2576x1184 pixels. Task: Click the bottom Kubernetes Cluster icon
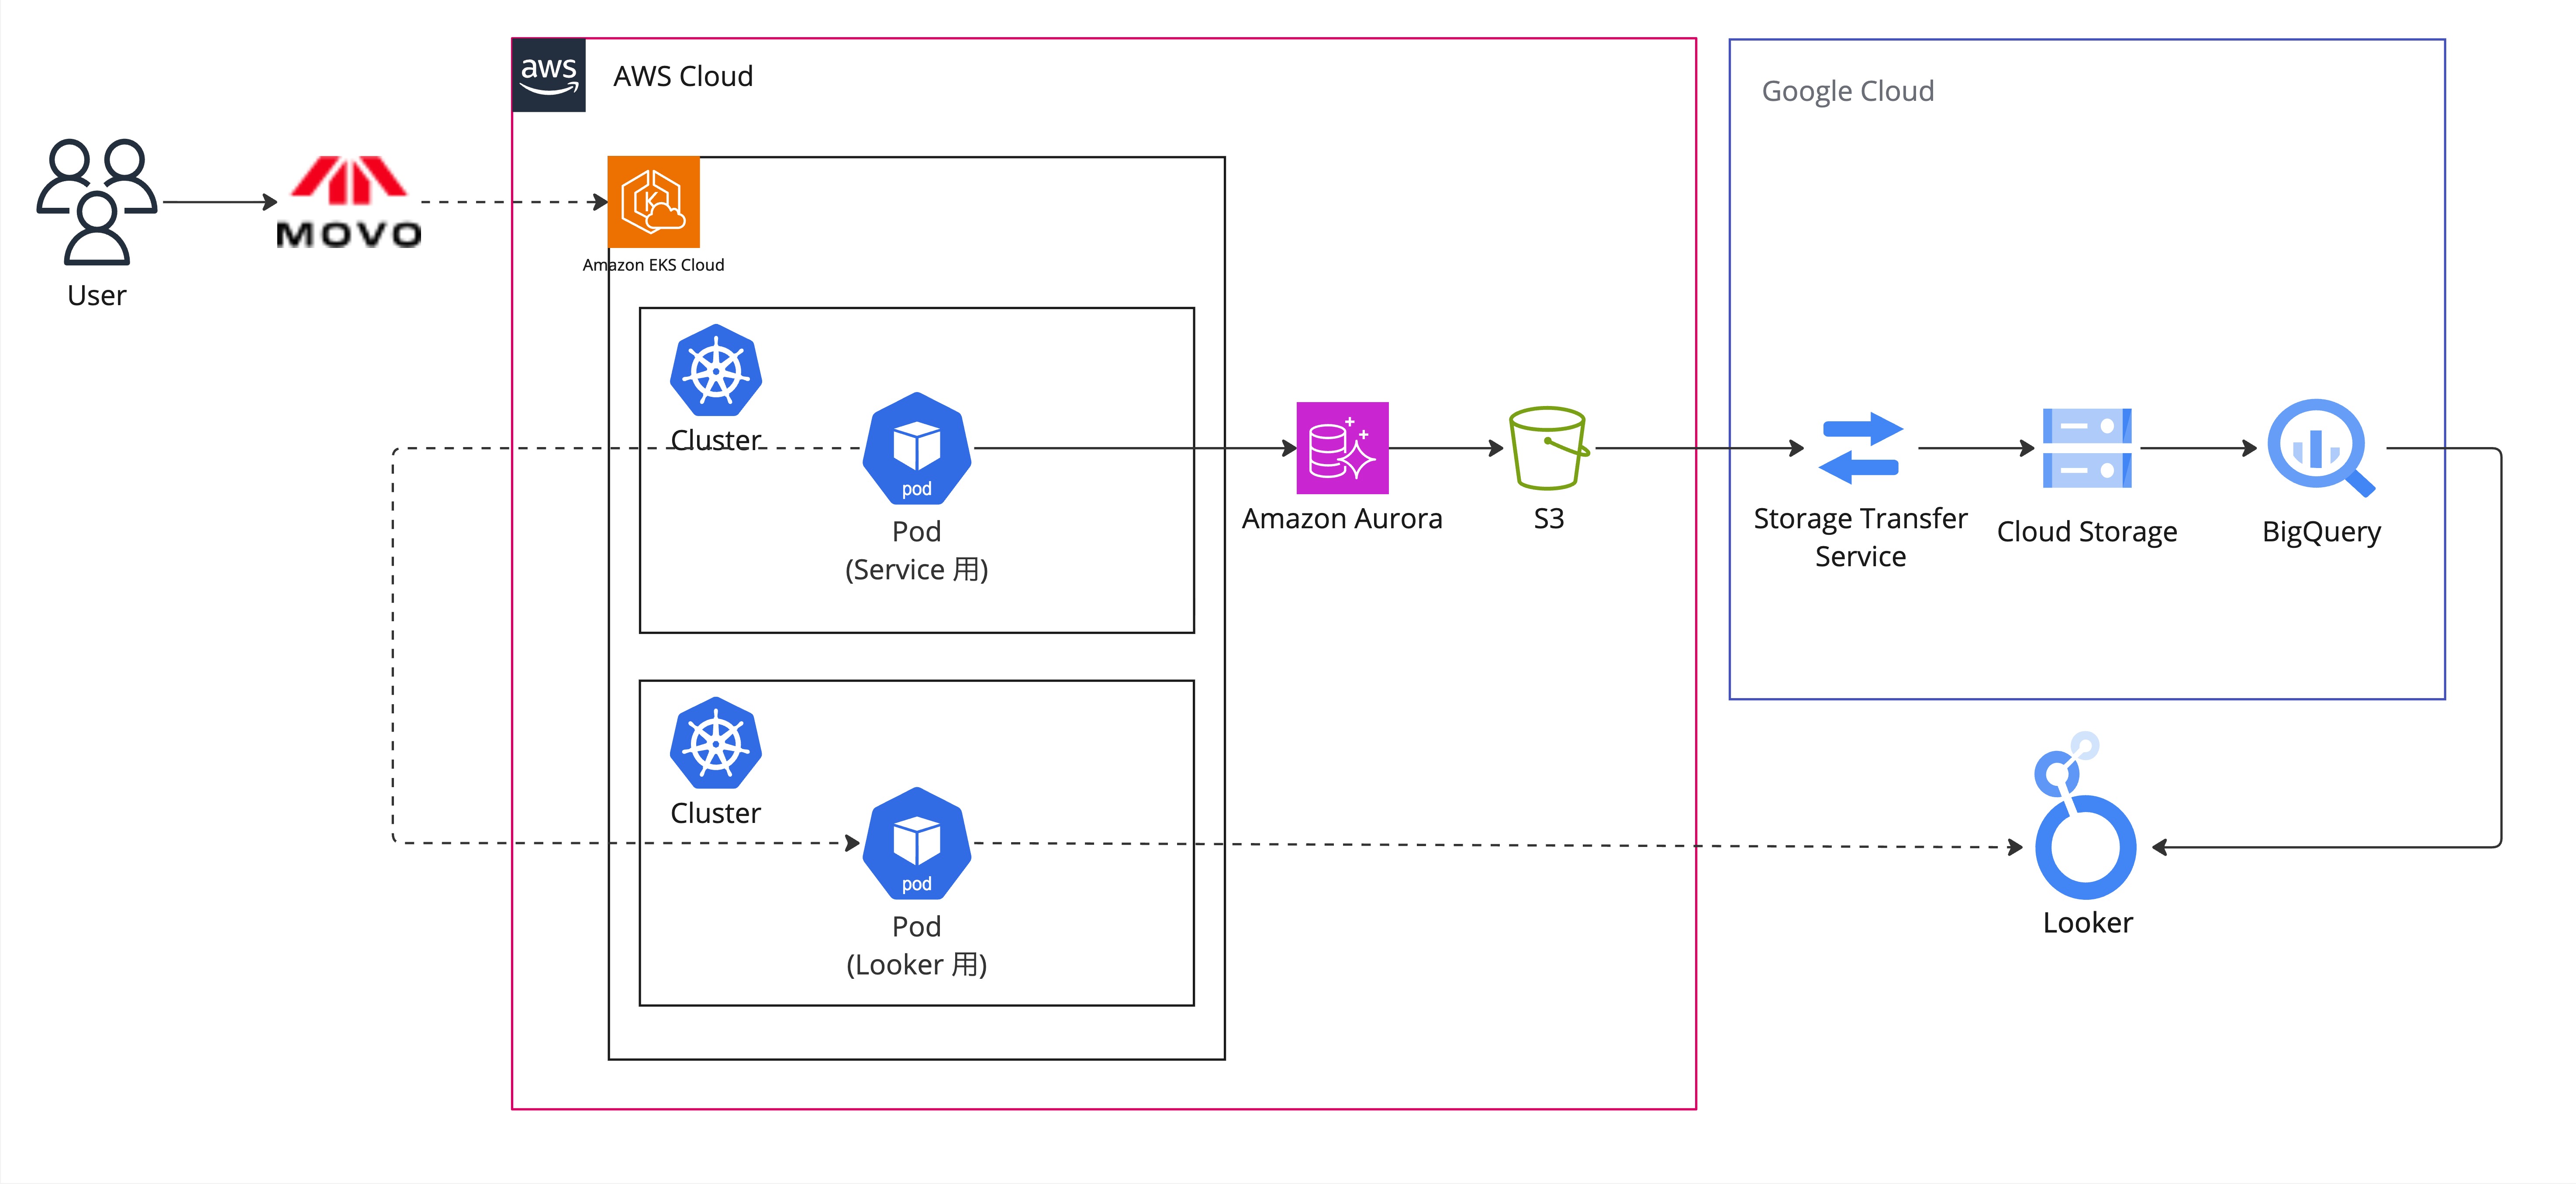(716, 743)
